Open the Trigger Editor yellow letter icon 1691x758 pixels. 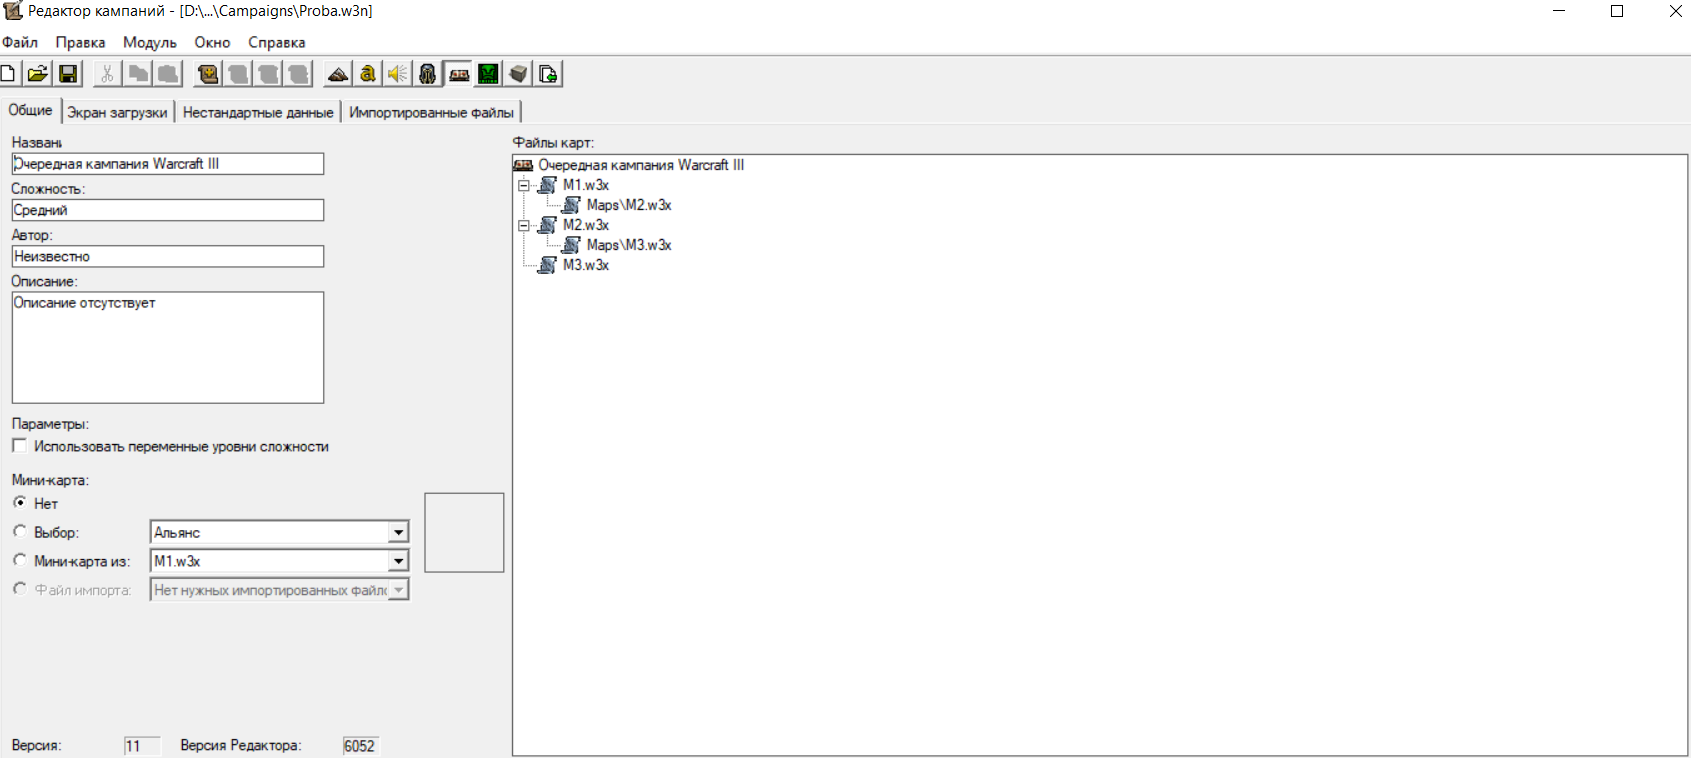(x=368, y=74)
